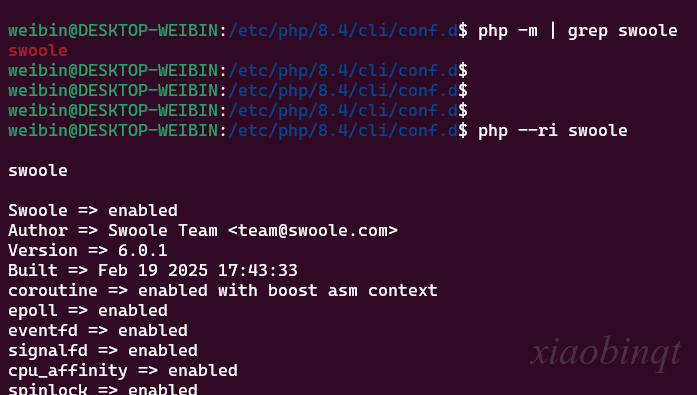
Task: Click the 'signalfd => enabled' line
Action: [103, 351]
